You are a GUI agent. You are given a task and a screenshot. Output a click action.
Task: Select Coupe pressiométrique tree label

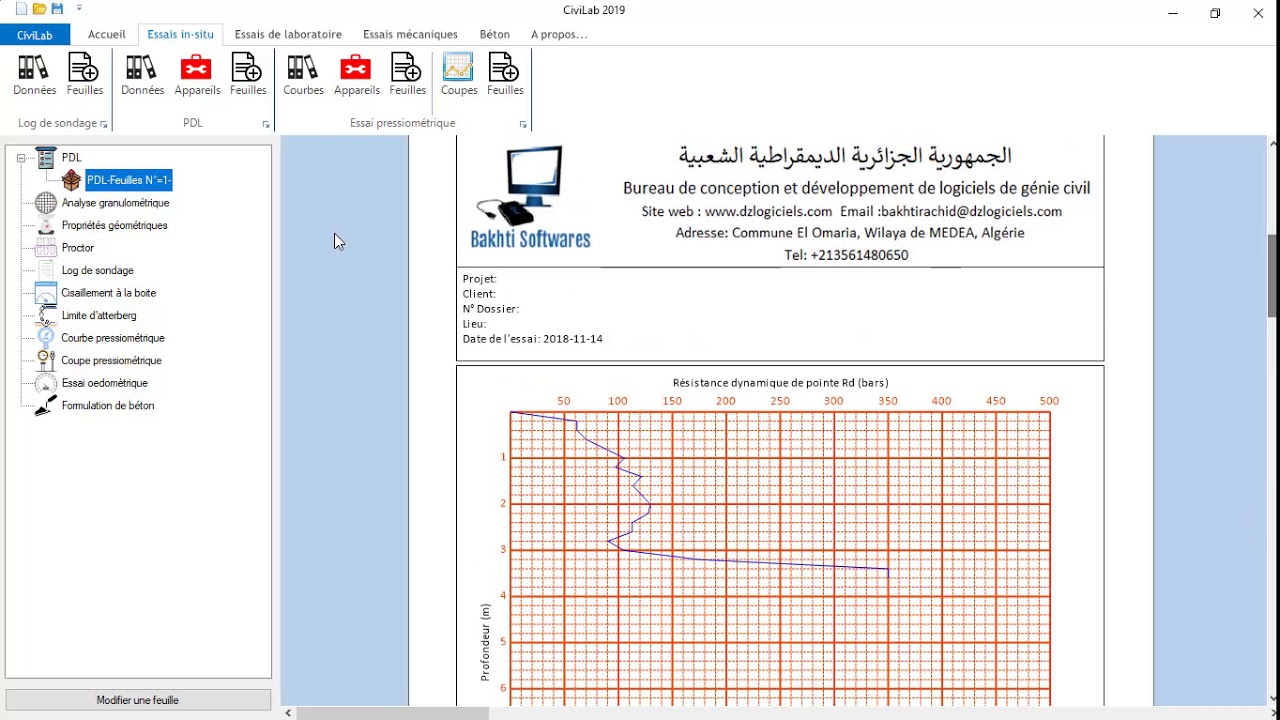(x=111, y=360)
